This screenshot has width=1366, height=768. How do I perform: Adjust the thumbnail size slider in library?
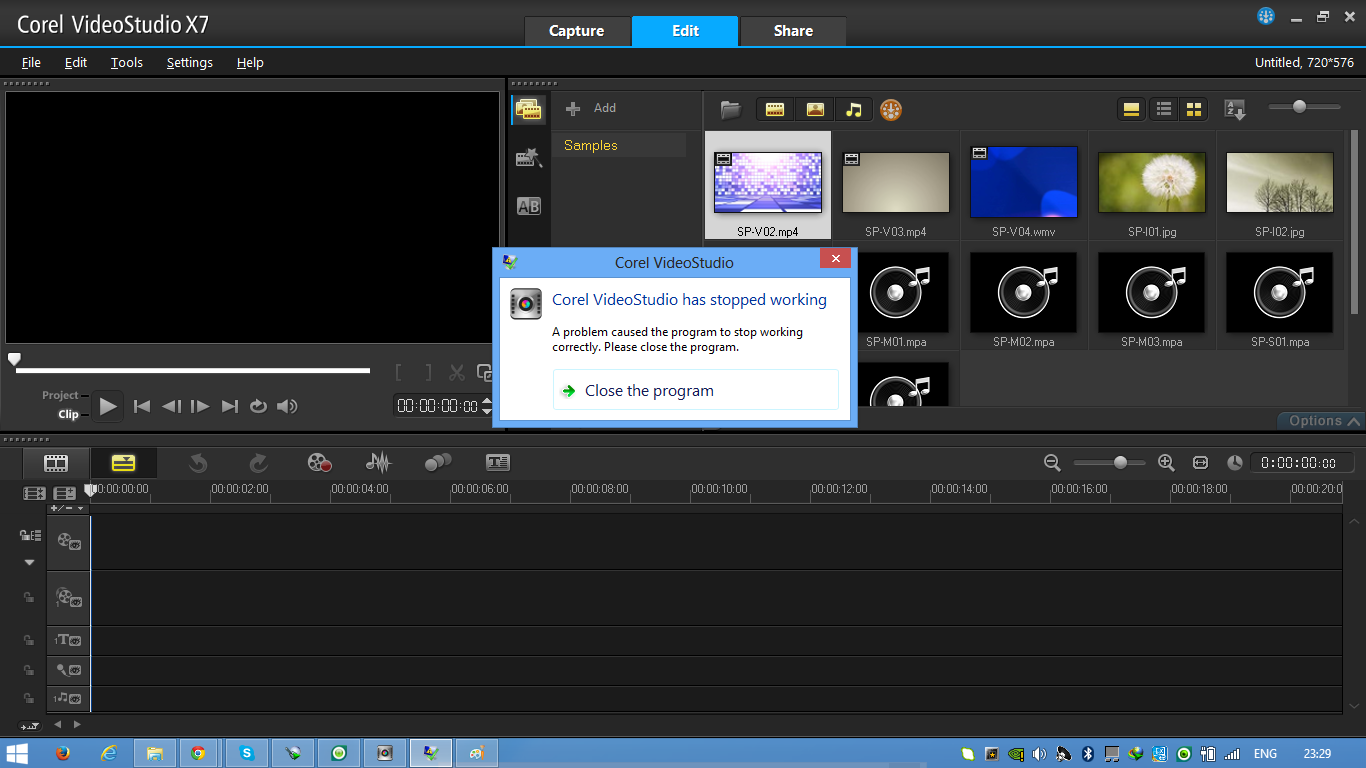[1299, 107]
